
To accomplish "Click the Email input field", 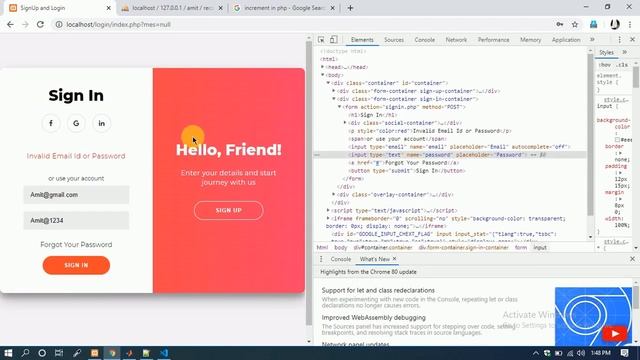I will click(x=76, y=195).
